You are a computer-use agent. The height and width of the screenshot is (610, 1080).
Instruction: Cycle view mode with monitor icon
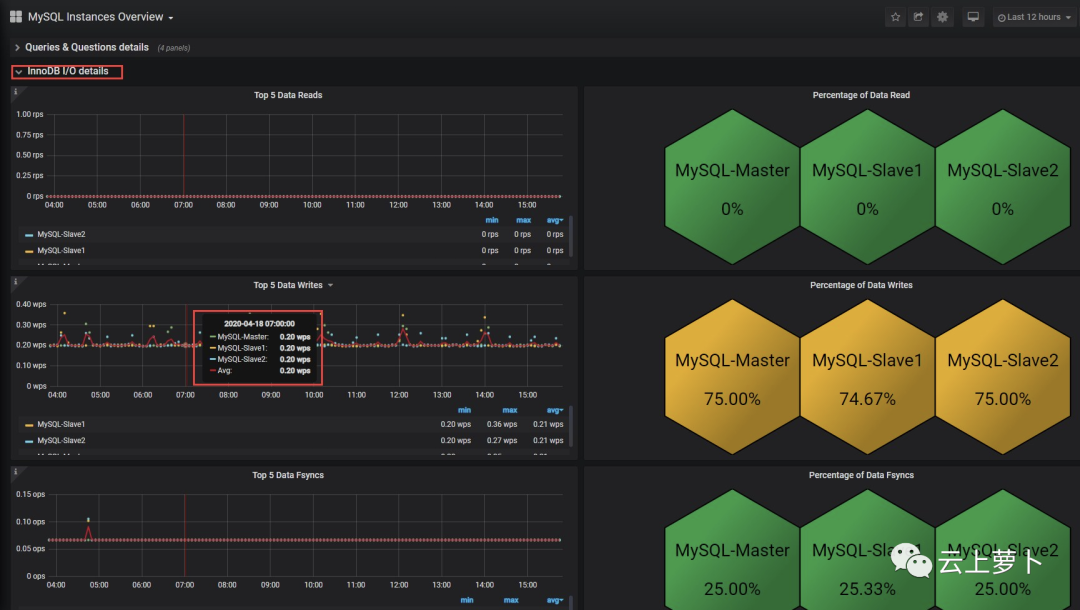pos(973,17)
